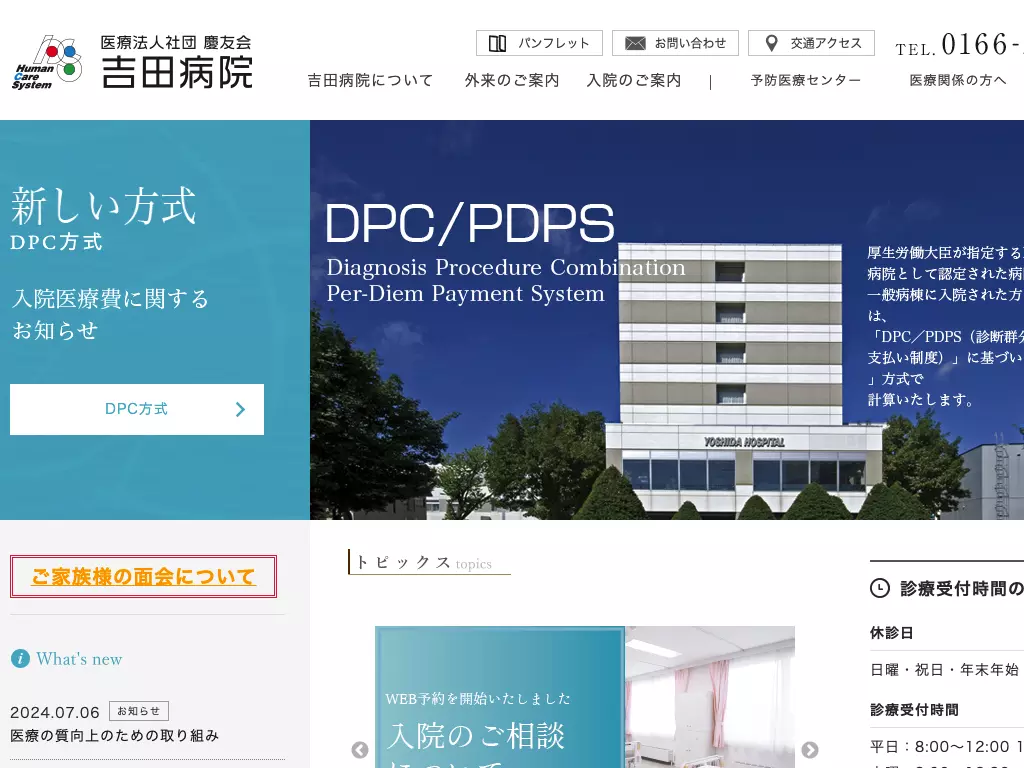Image resolution: width=1024 pixels, height=768 pixels.
Task: Click the chevron arrow in DPC方式 button
Action: [x=240, y=409]
